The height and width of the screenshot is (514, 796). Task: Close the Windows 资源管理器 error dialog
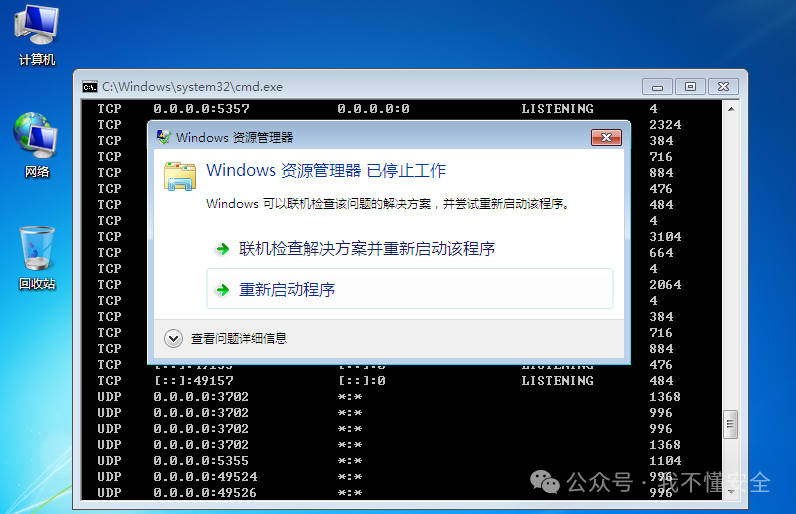[606, 138]
